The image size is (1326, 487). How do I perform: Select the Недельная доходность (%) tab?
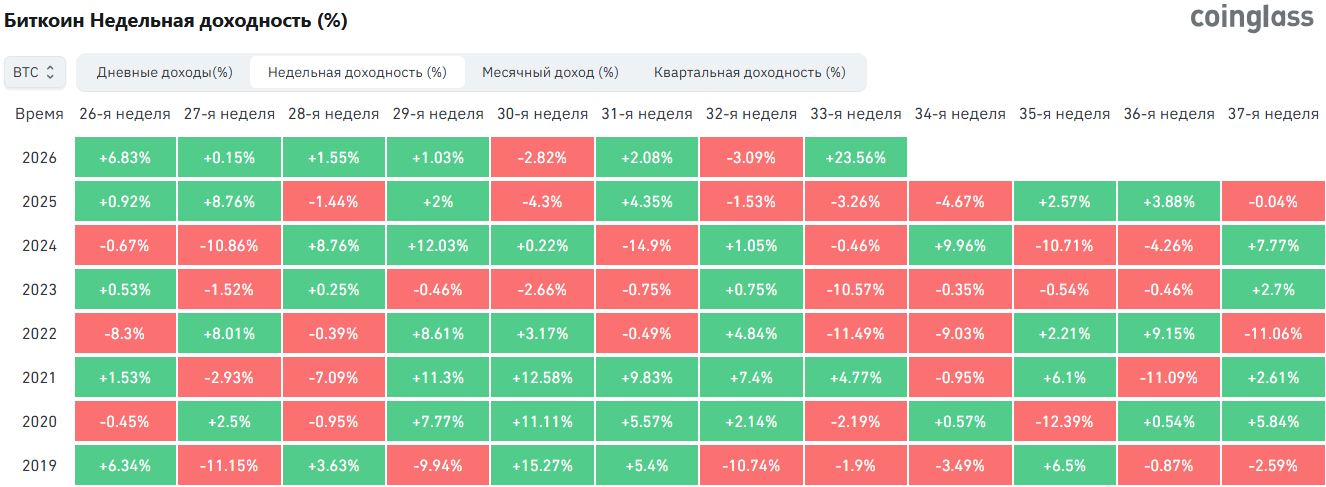click(357, 72)
